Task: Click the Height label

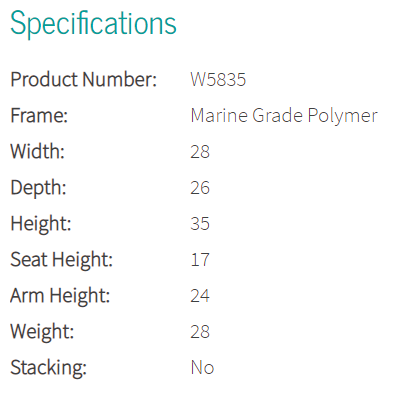Action: pos(41,224)
